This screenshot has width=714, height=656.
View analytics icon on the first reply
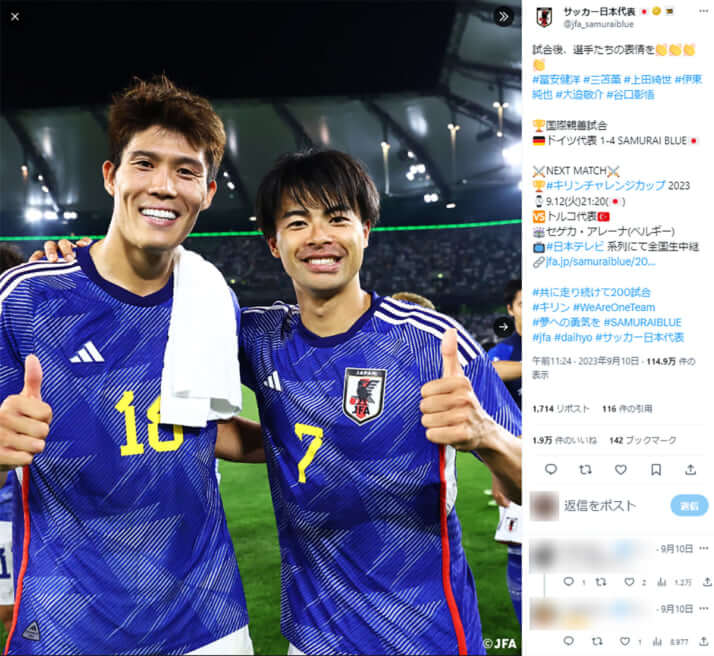[x=661, y=581]
